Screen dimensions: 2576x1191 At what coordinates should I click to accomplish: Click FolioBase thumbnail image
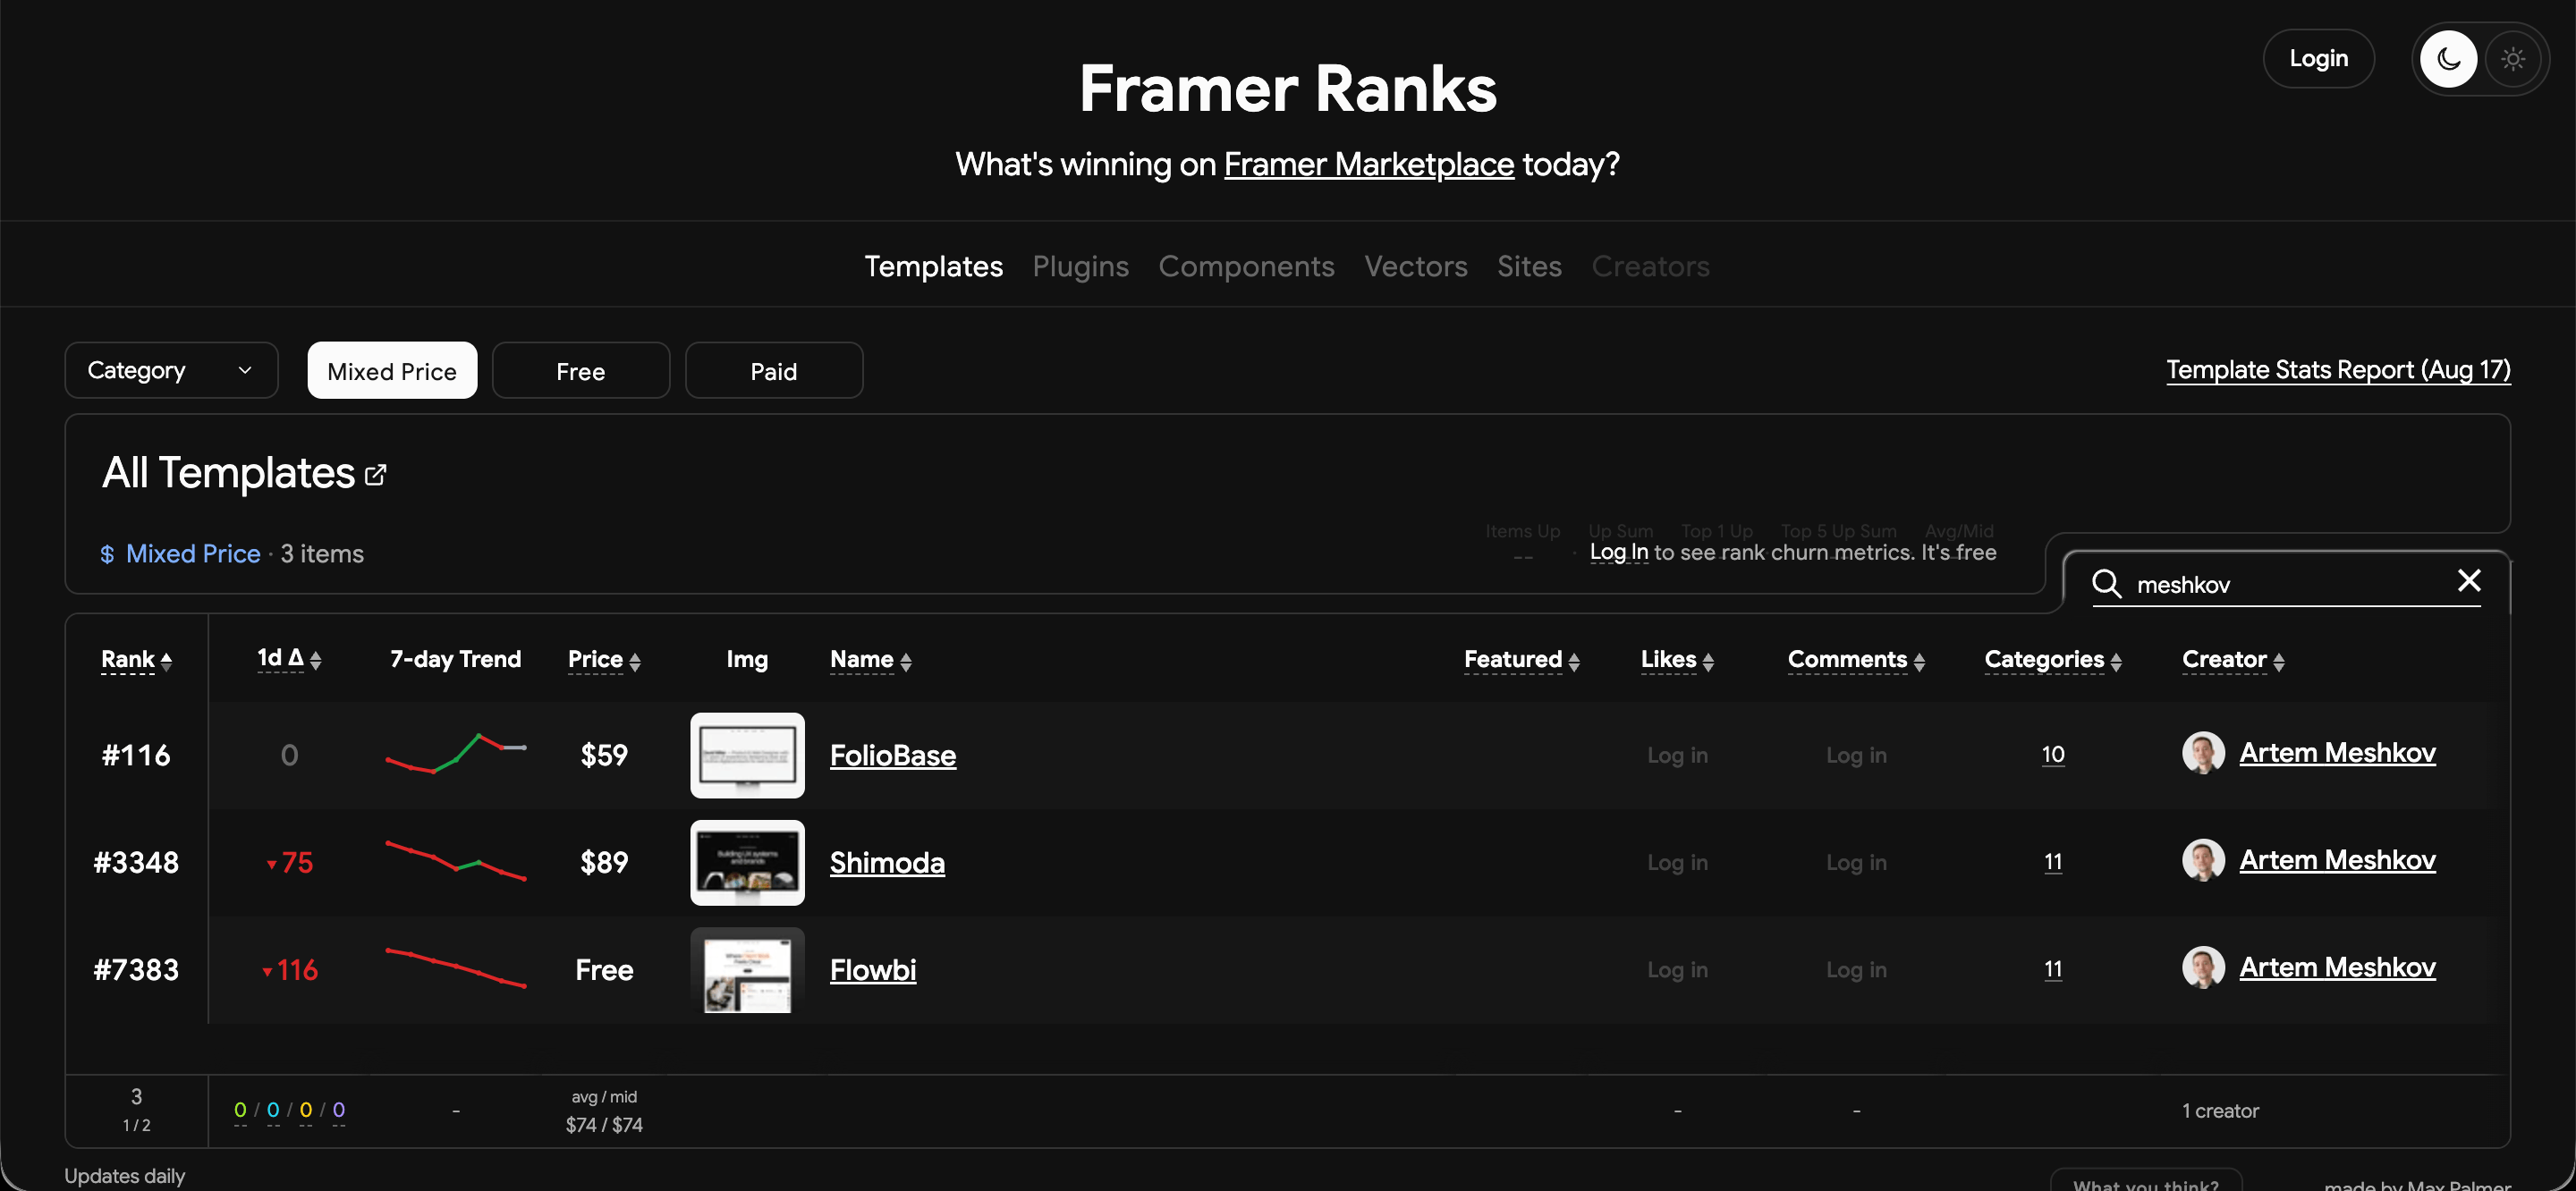pyautogui.click(x=747, y=755)
